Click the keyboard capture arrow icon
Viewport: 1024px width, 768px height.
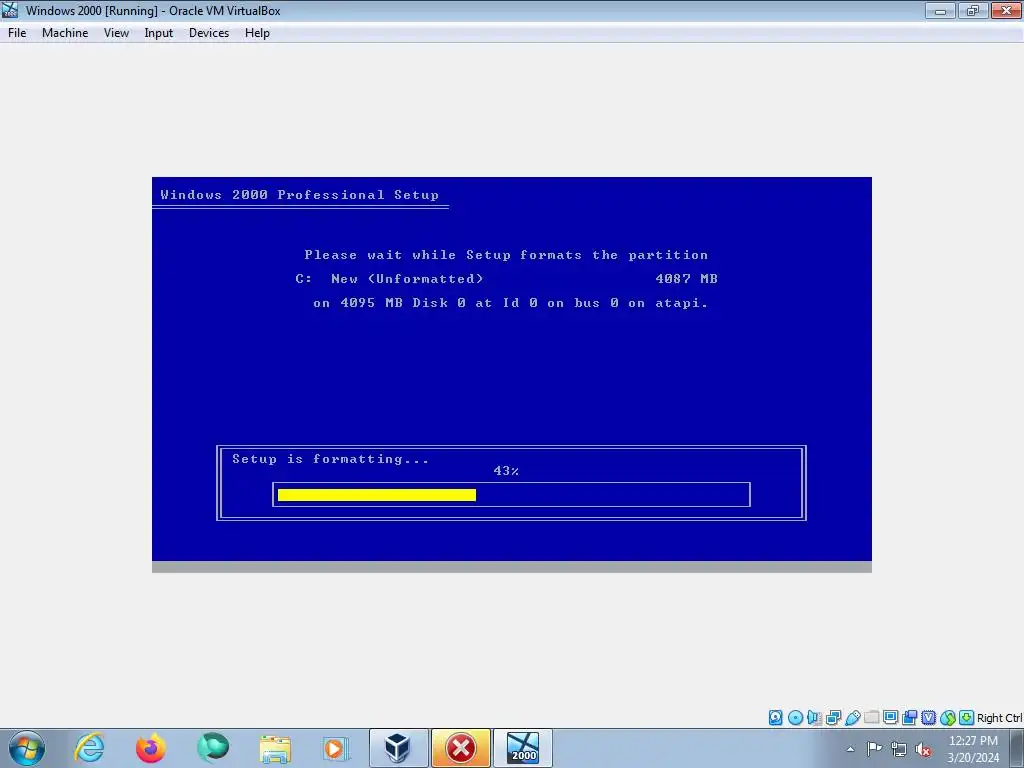pyautogui.click(x=967, y=718)
